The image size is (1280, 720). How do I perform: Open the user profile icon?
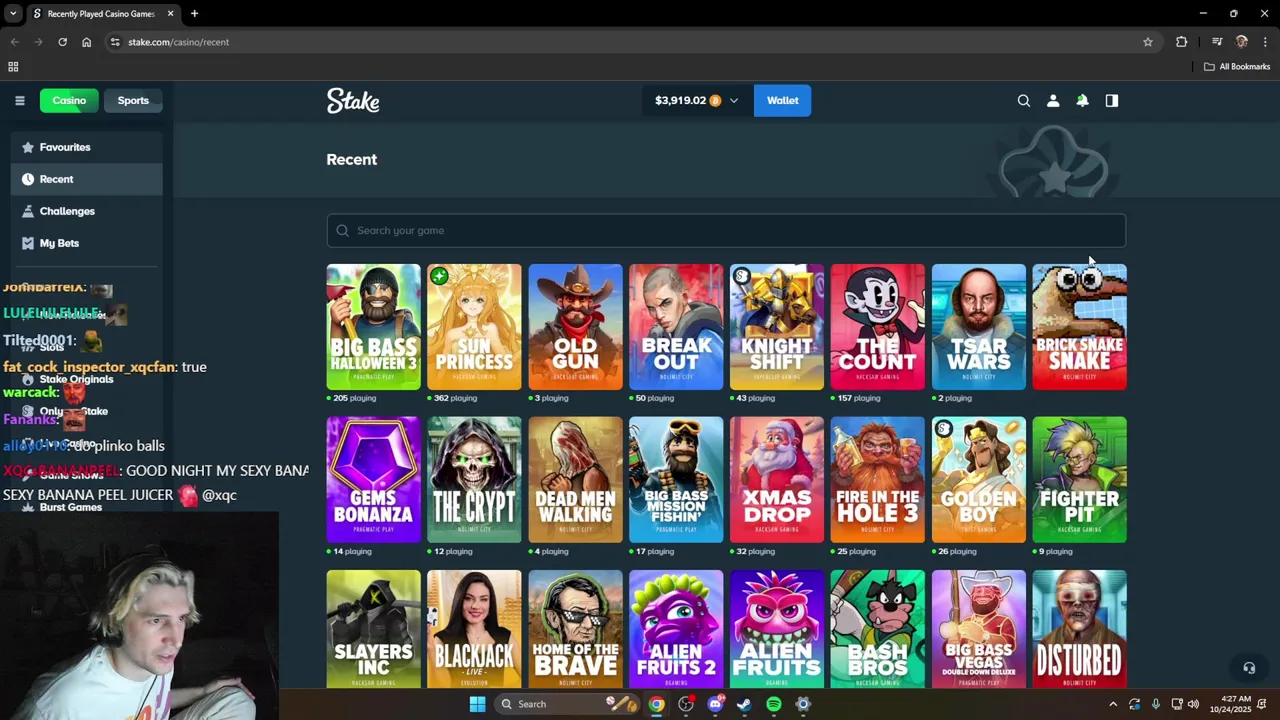point(1053,100)
